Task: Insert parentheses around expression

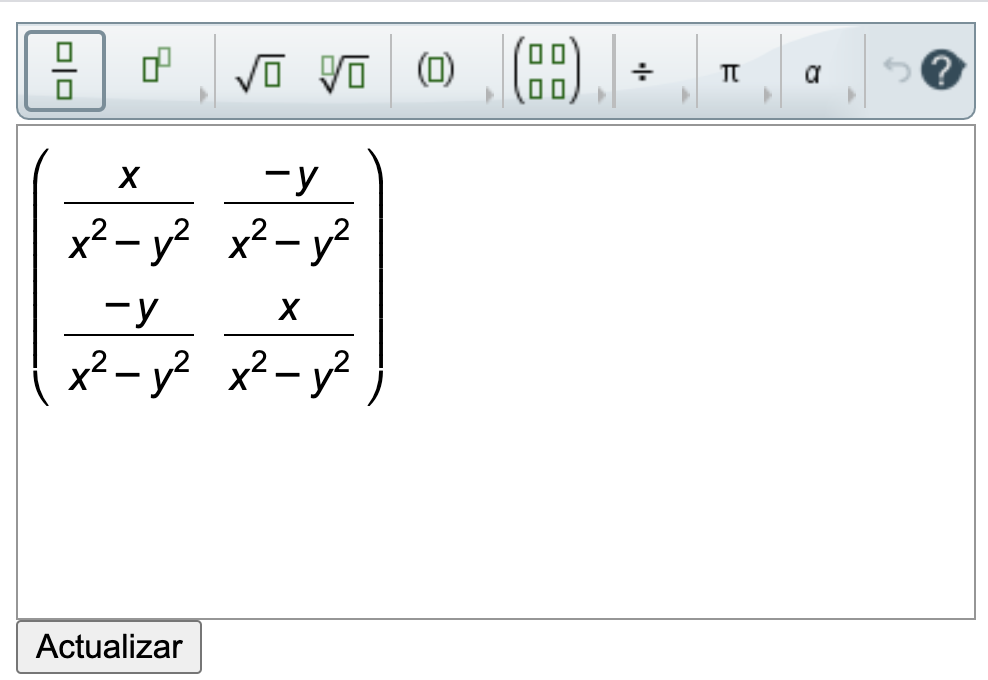Action: pos(435,72)
